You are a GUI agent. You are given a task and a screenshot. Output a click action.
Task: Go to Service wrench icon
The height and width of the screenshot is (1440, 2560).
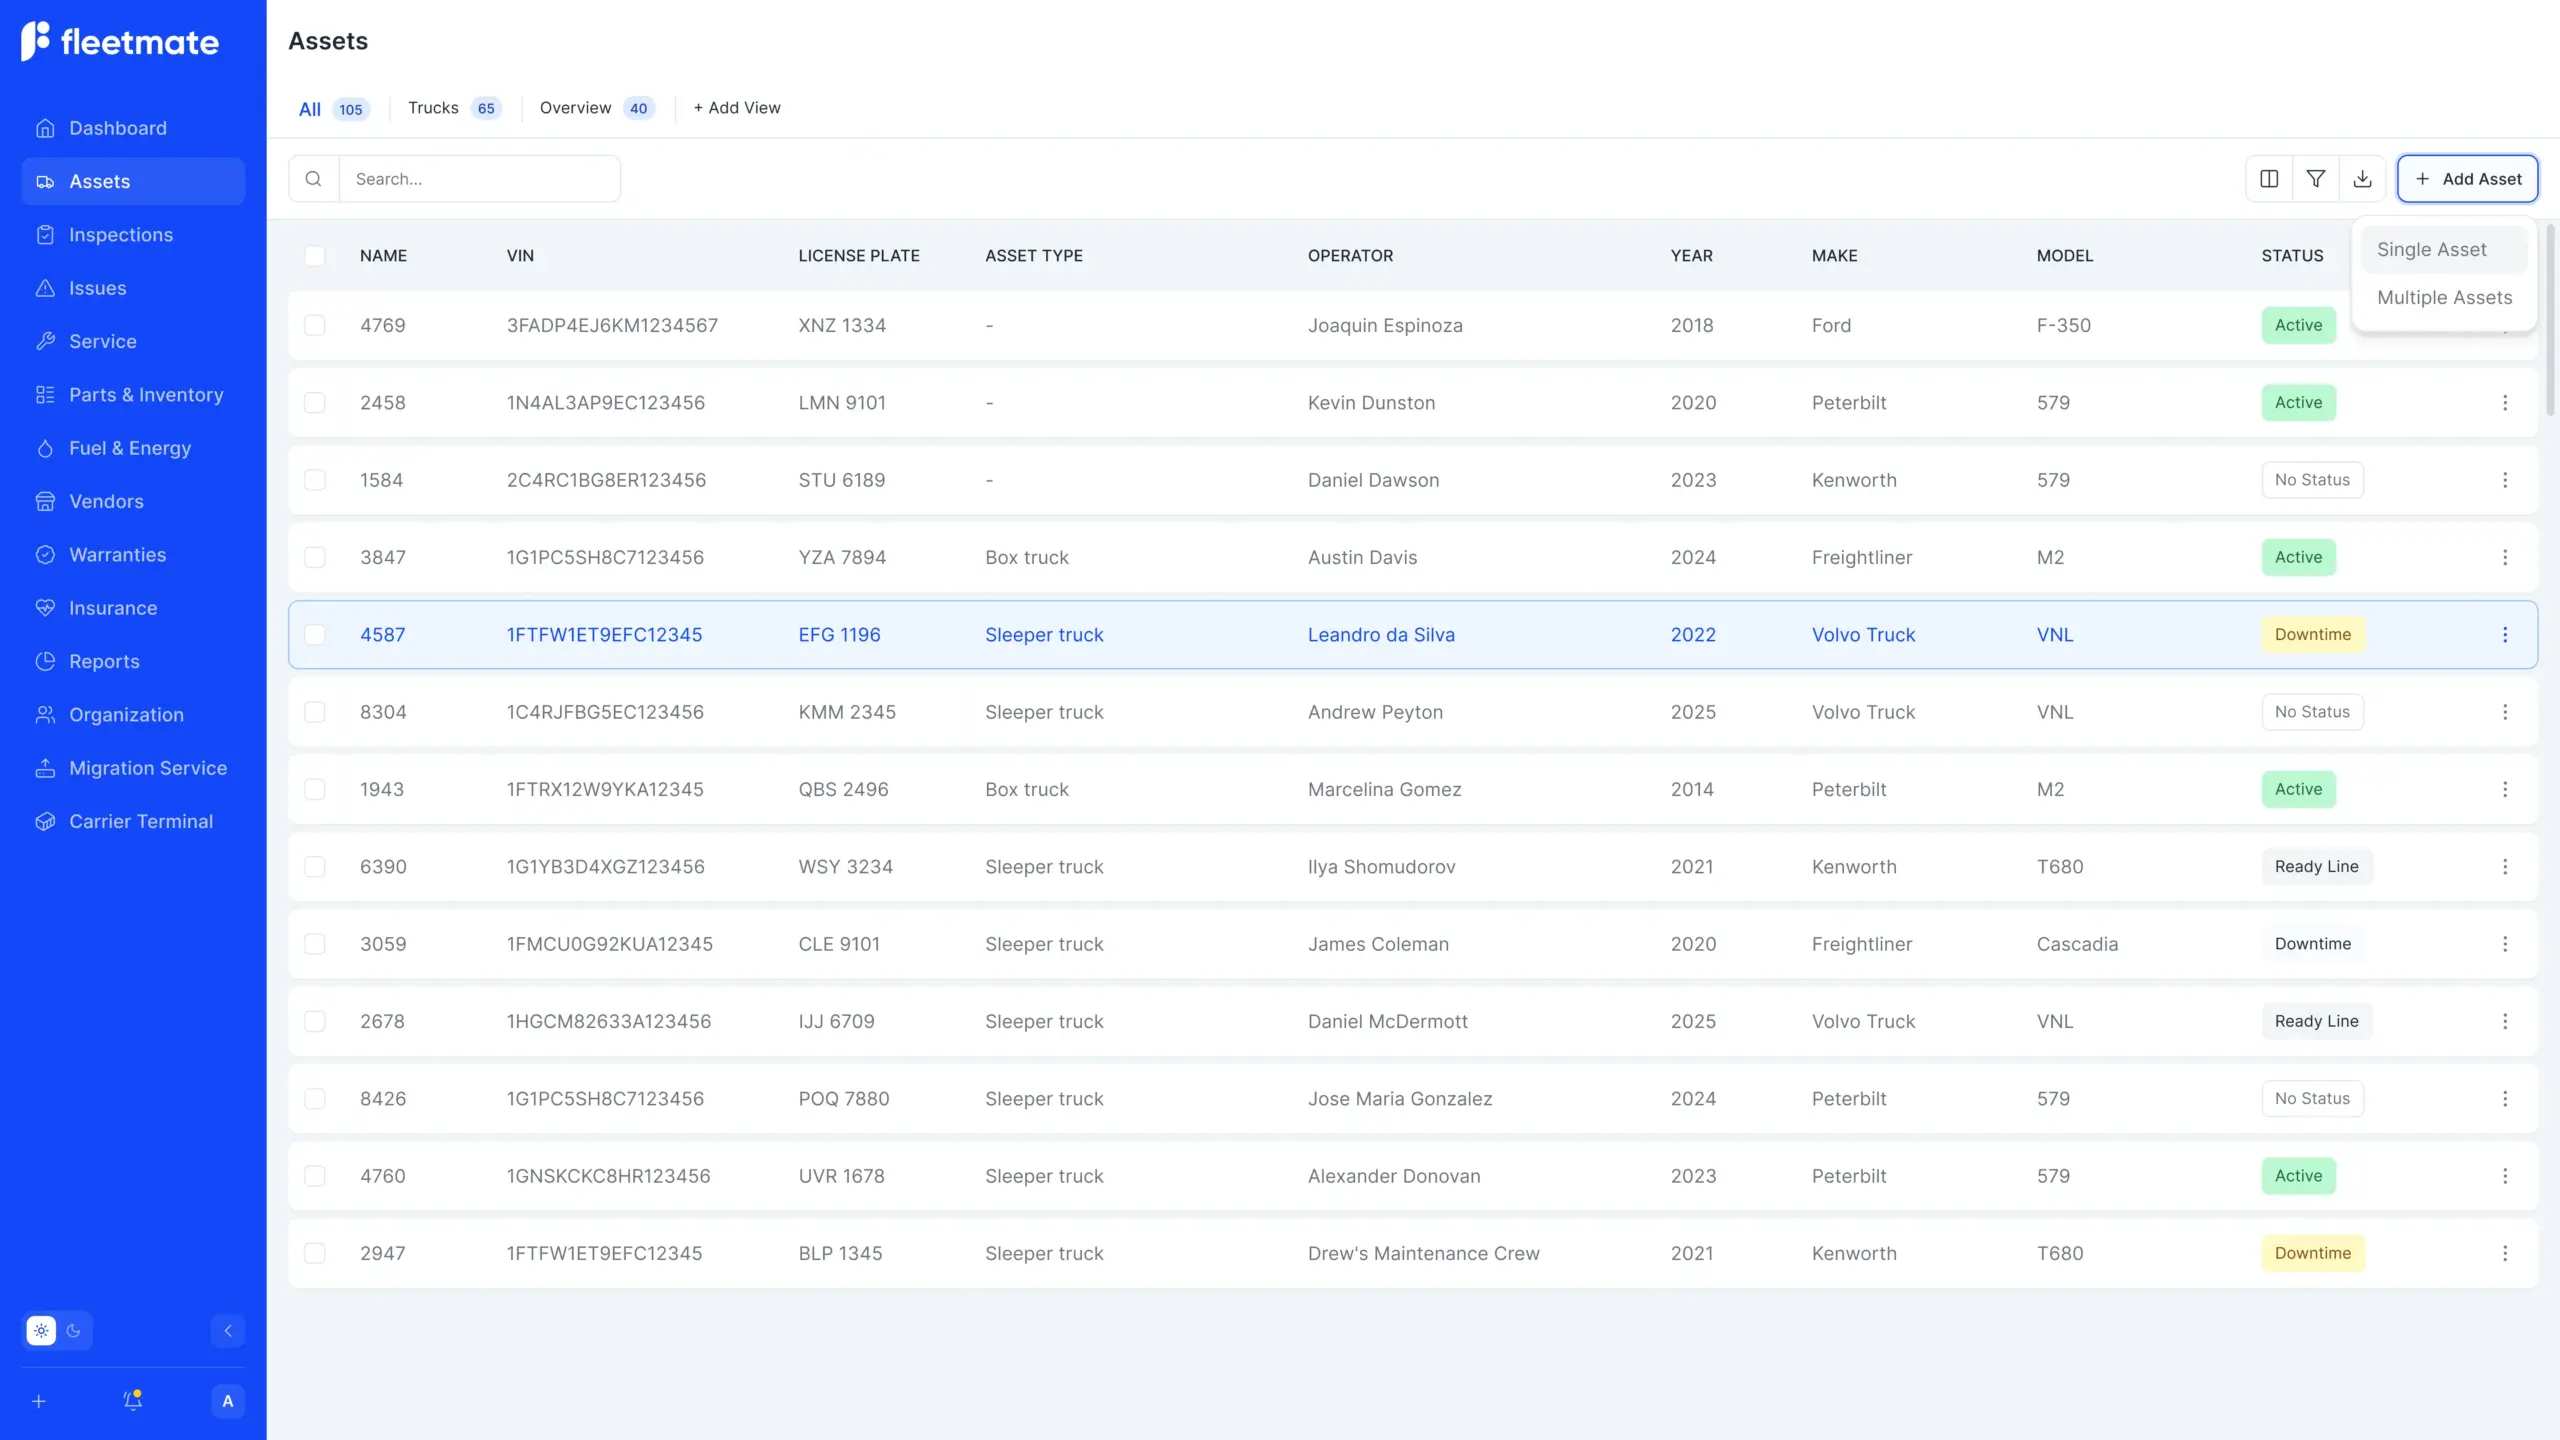[x=45, y=341]
